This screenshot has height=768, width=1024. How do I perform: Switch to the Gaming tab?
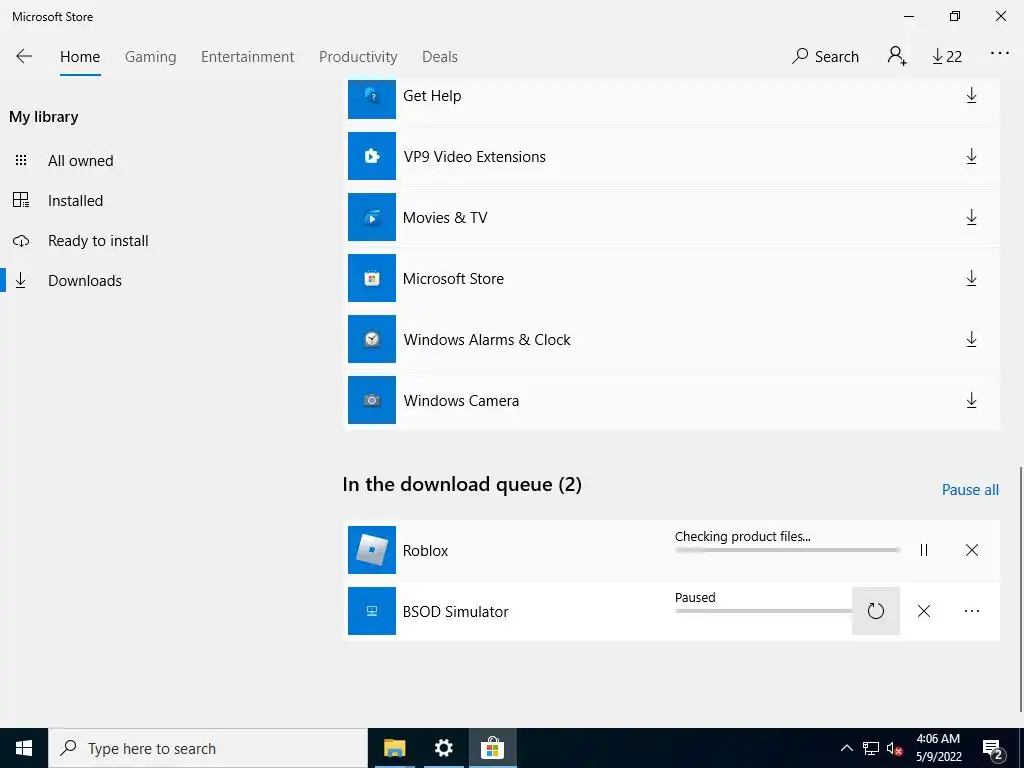(x=151, y=57)
